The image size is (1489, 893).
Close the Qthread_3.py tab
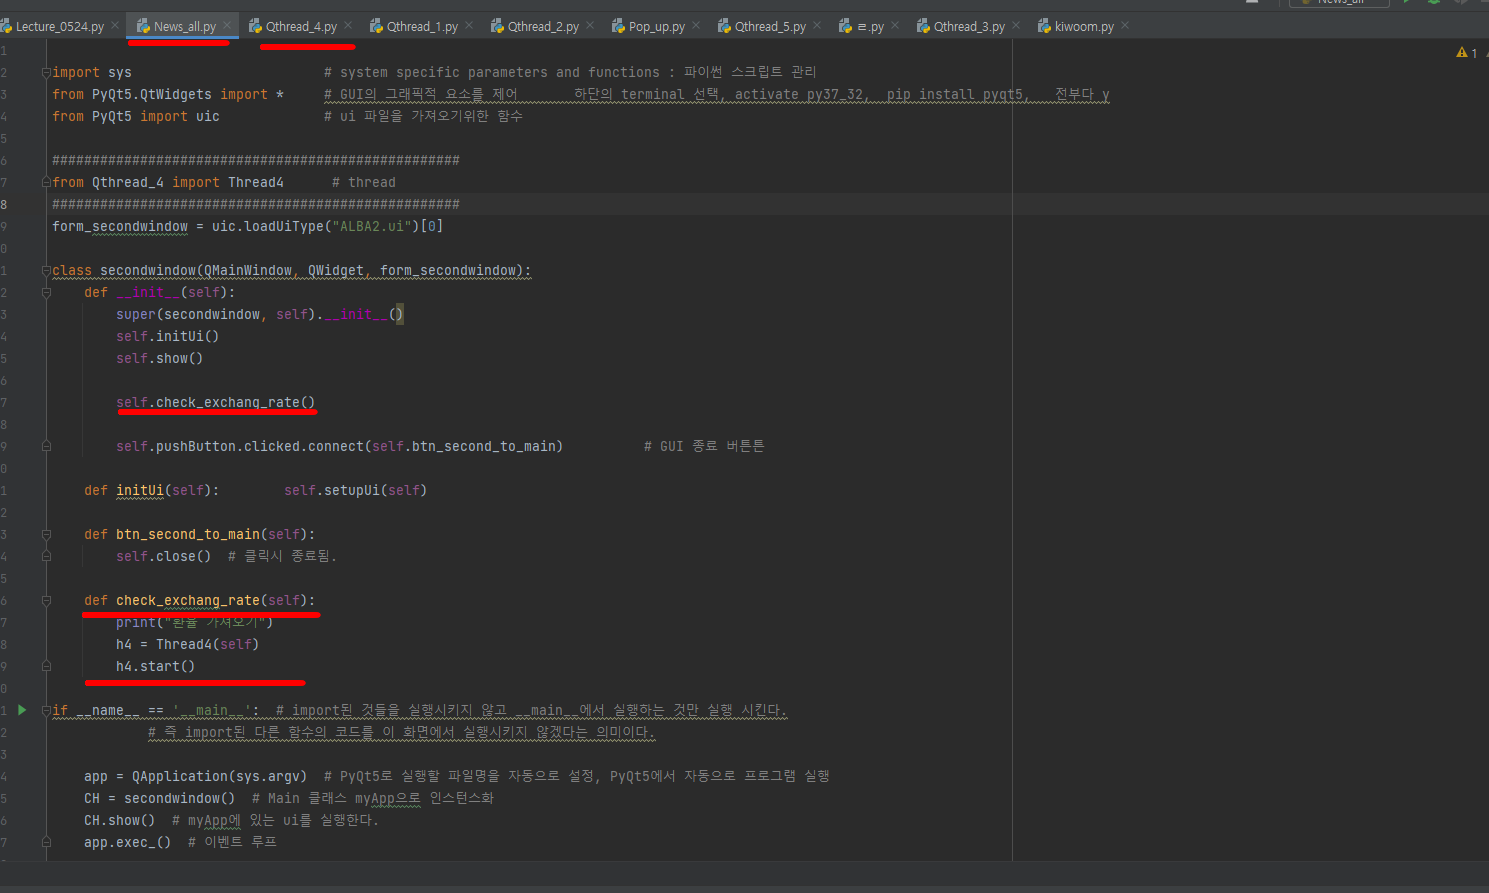[x=1016, y=25]
